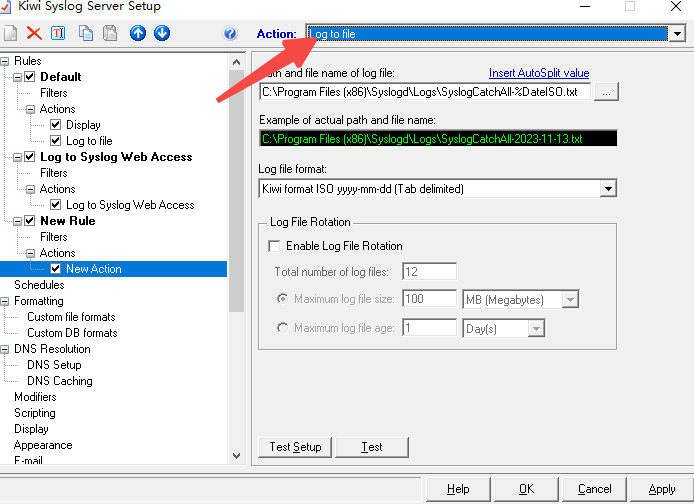Collapse the Default rule node
The height and width of the screenshot is (504, 694).
coord(17,77)
